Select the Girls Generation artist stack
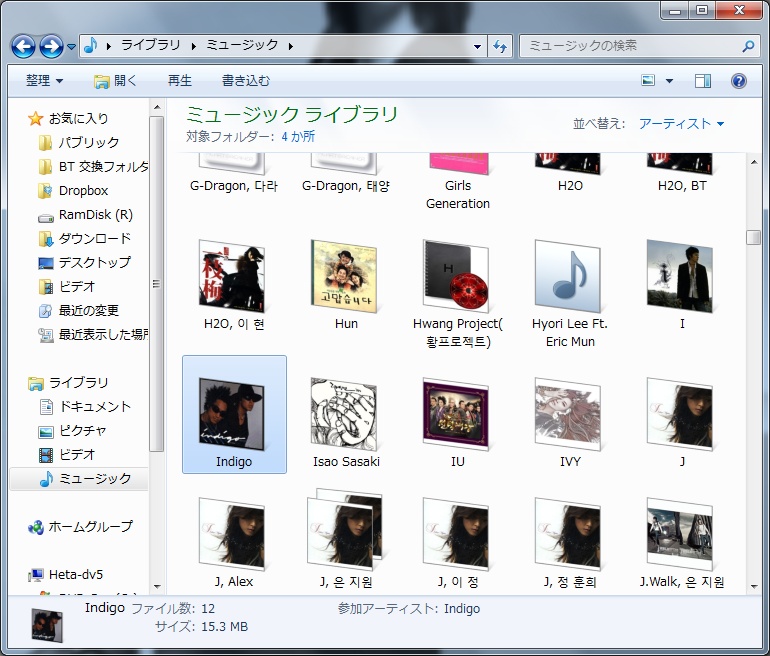 (458, 182)
